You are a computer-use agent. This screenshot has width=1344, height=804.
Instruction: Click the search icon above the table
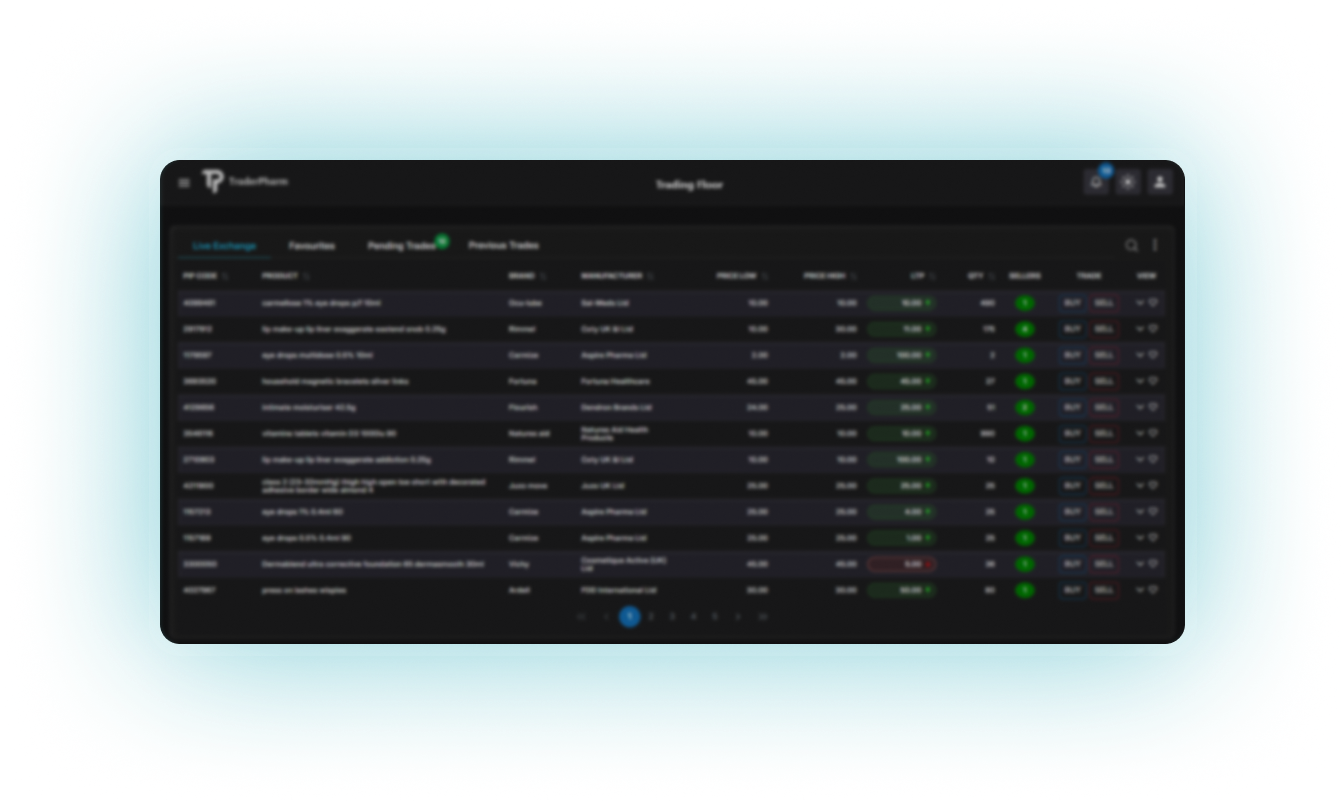point(1131,245)
